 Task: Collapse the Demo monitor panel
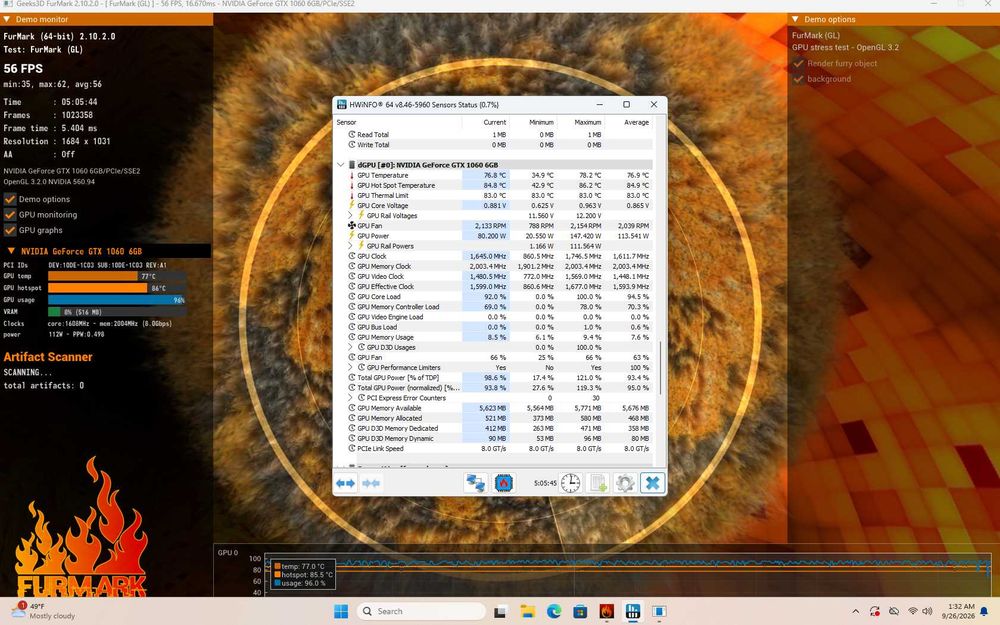(x=6, y=19)
